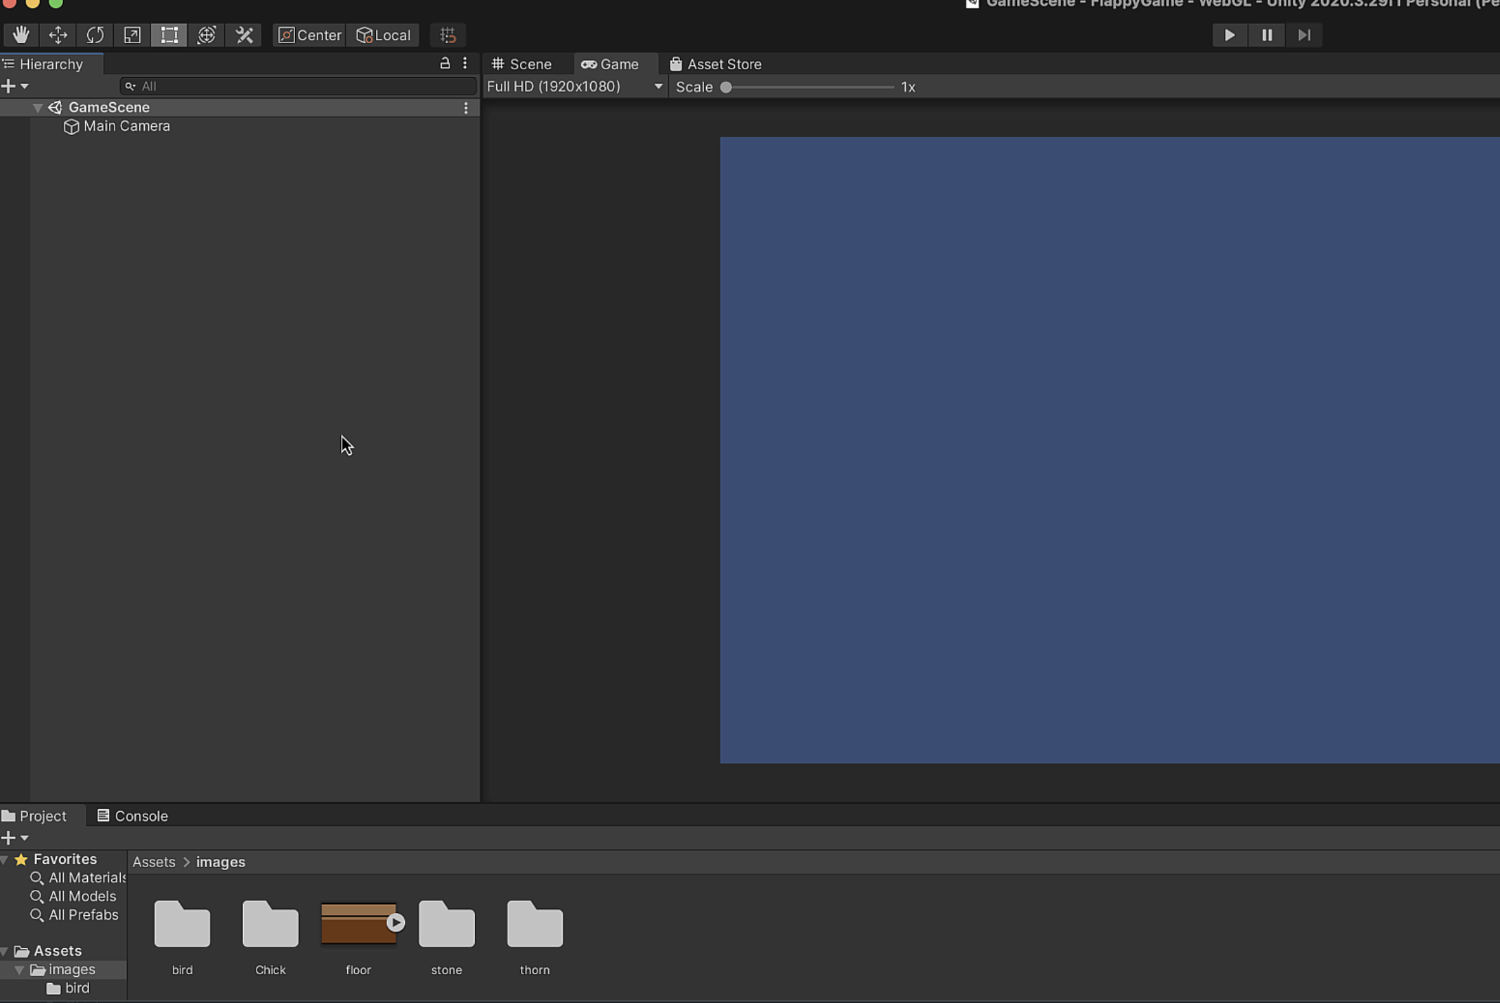Viewport: 1500px width, 1003px height.
Task: Select the Transform tool
Action: pyautogui.click(x=206, y=35)
